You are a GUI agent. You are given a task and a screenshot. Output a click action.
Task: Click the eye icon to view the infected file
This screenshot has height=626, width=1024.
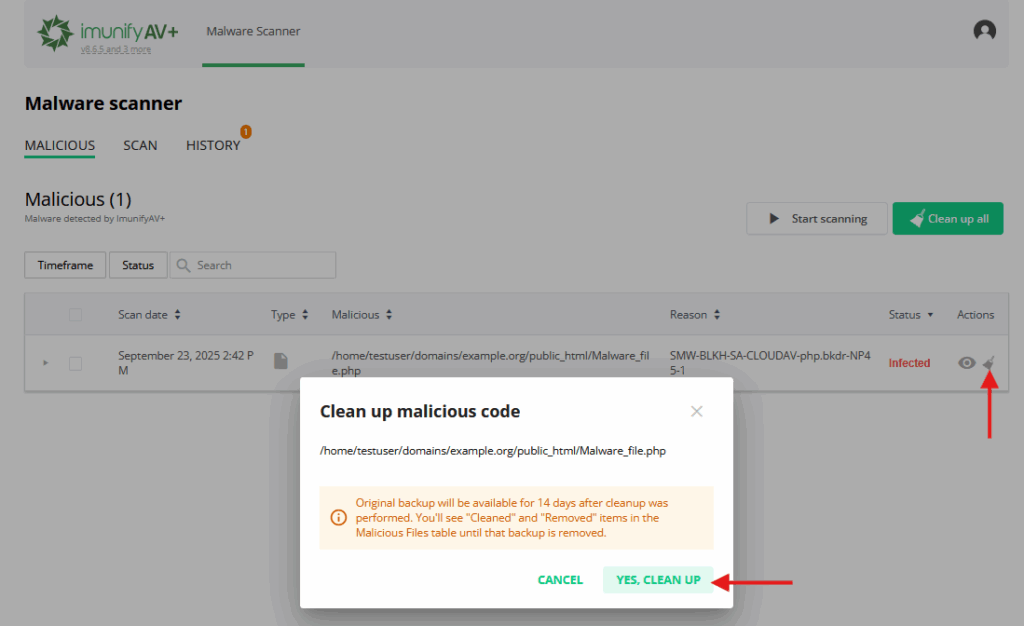coord(966,363)
